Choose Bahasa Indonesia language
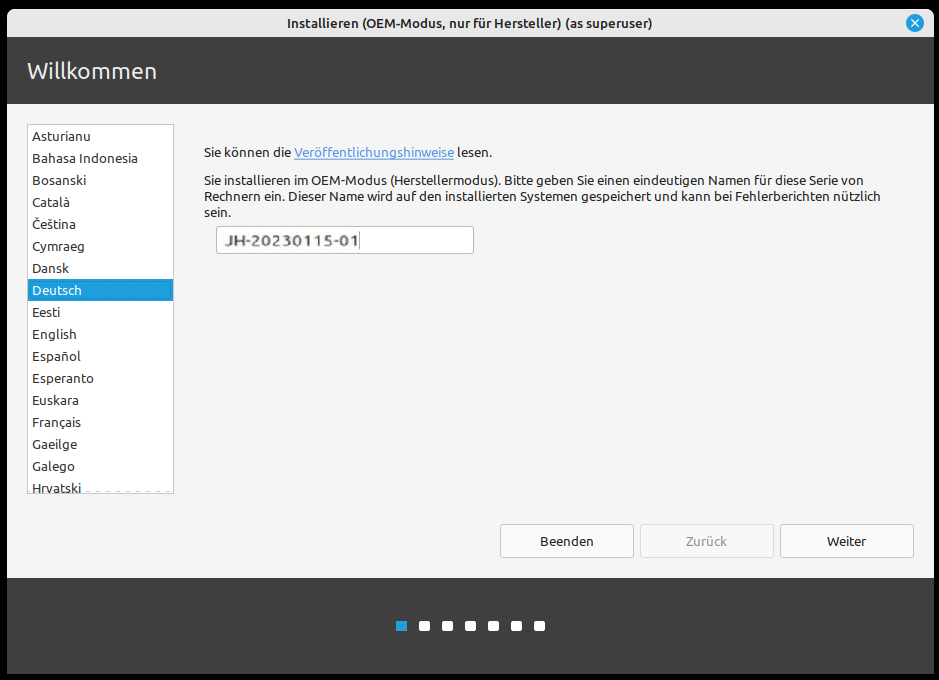This screenshot has height=680, width=939. (x=85, y=158)
